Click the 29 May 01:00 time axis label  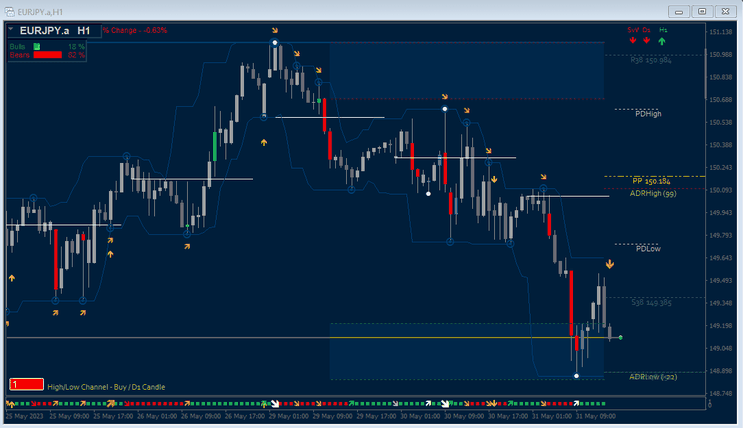point(288,416)
